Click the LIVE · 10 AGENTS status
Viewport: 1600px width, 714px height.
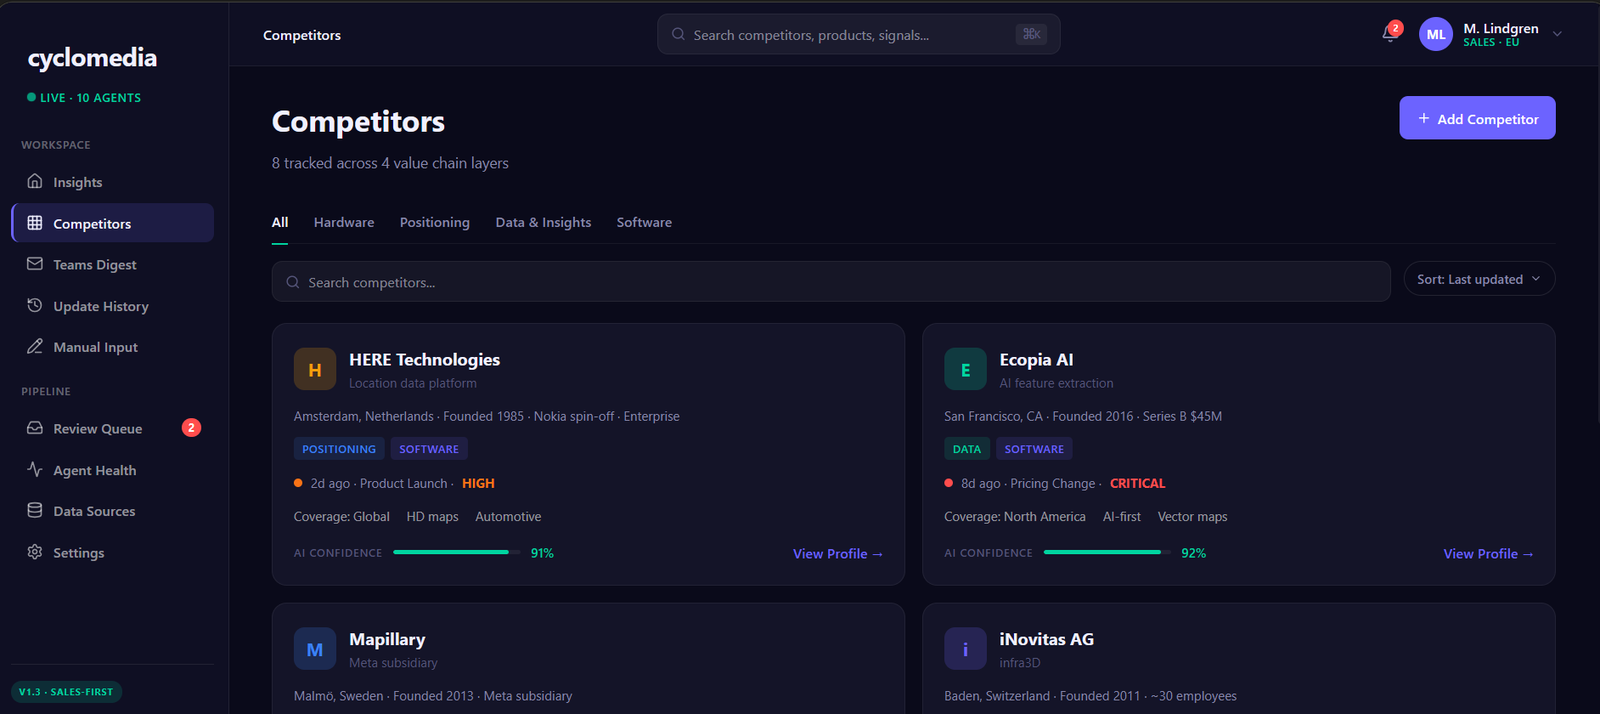[84, 98]
